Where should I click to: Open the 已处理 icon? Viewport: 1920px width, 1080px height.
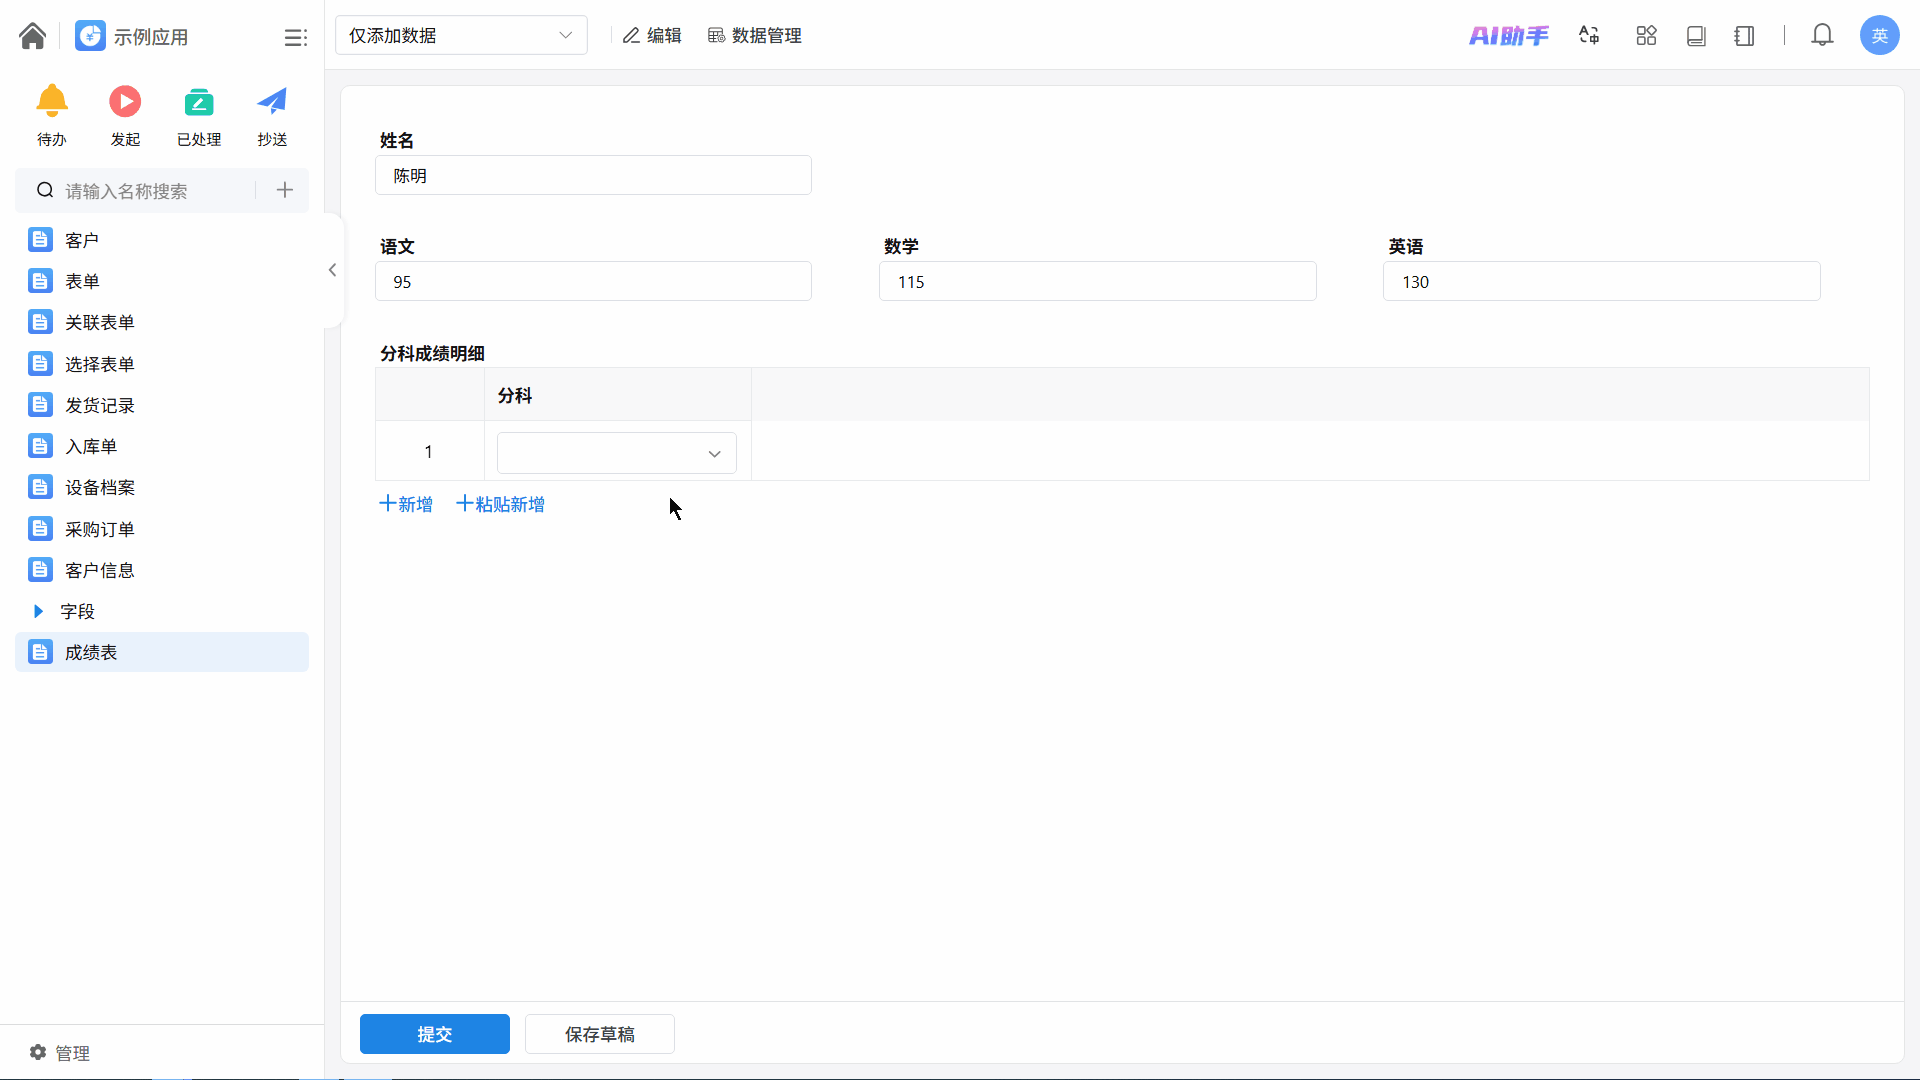(199, 102)
